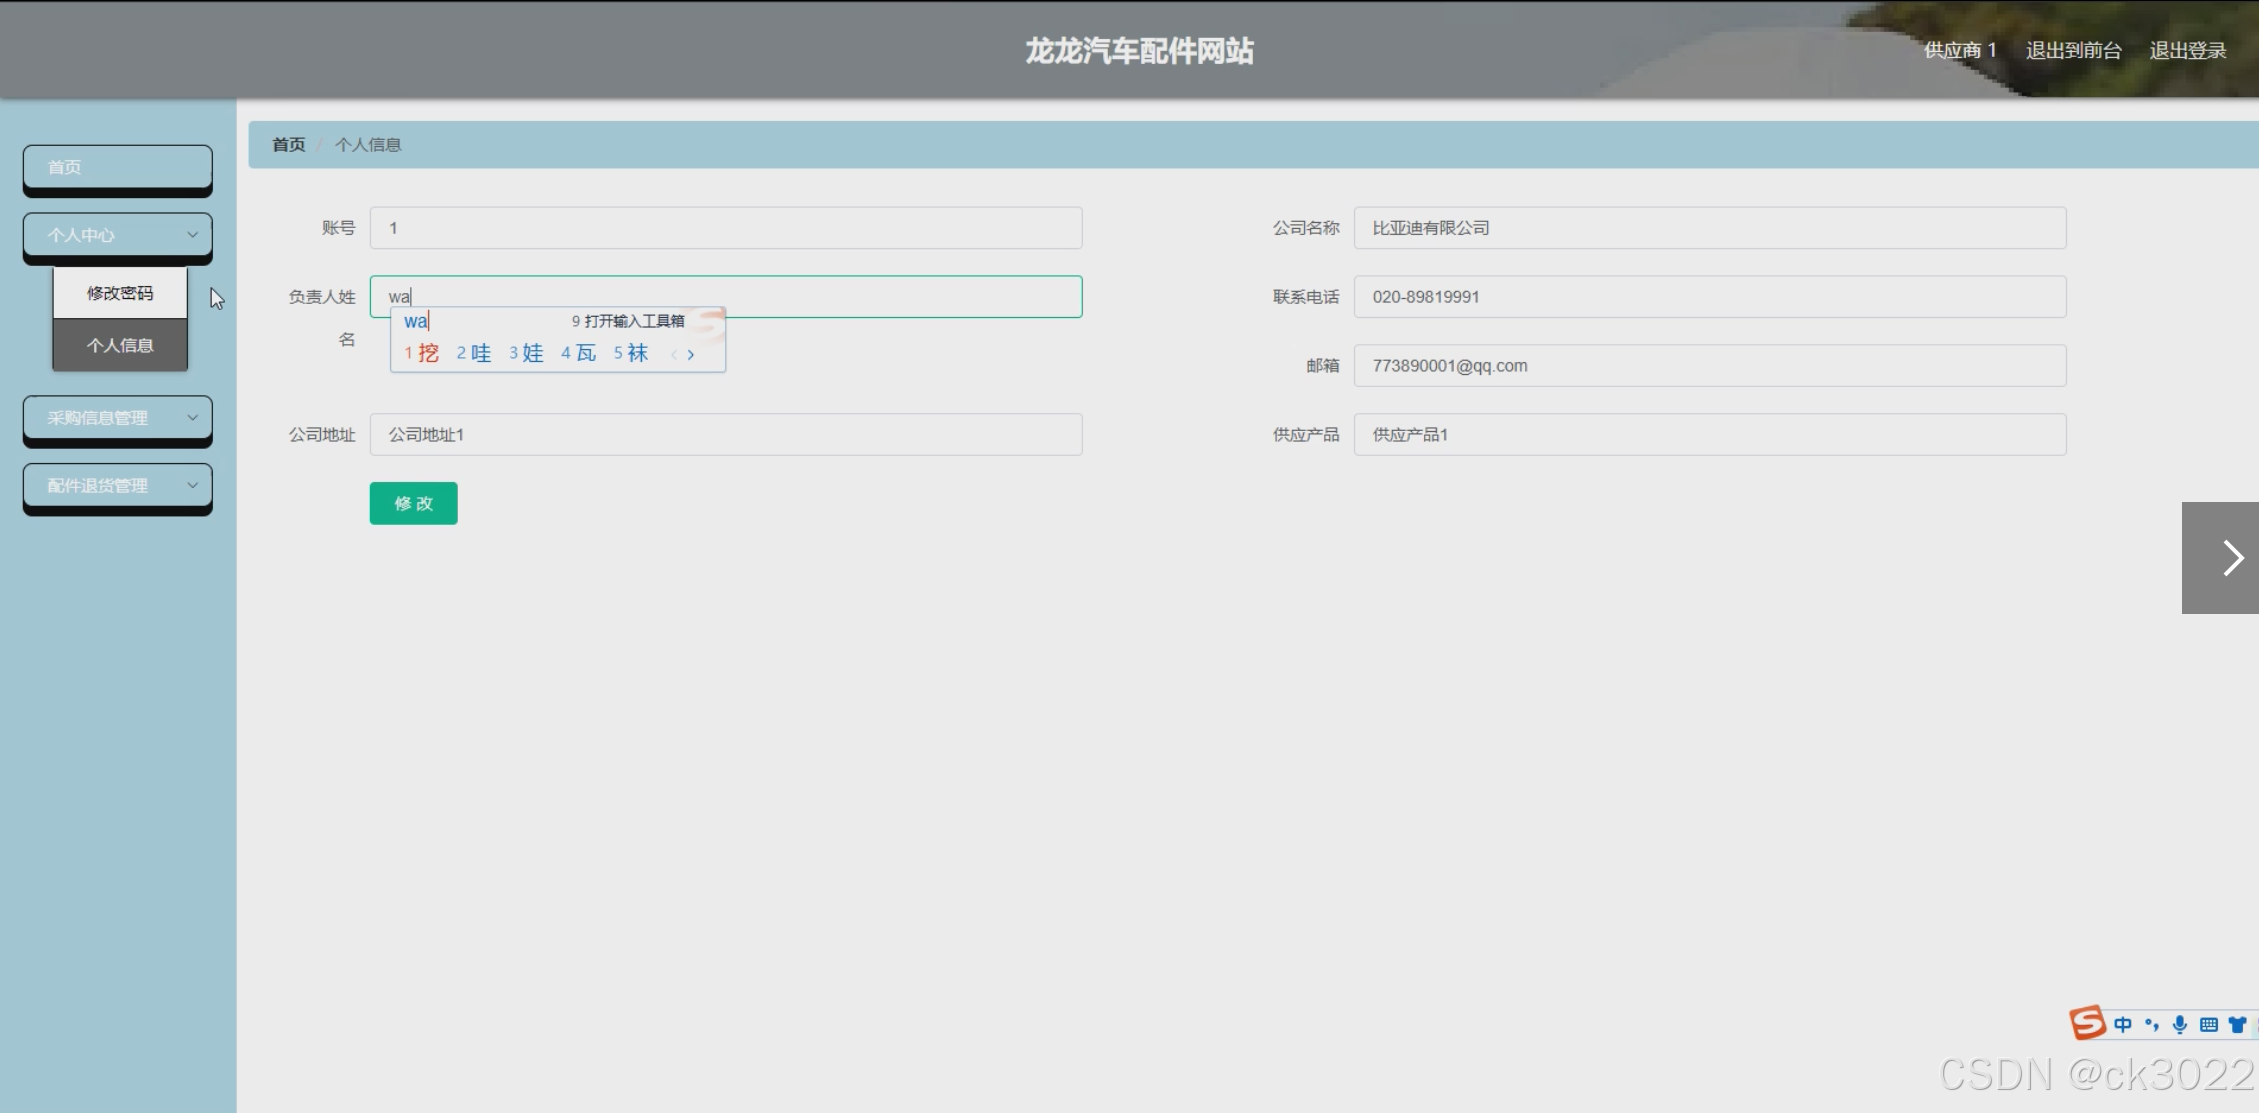2259x1113 pixels.
Task: Click into the 联系电话 input field
Action: pos(1709,297)
